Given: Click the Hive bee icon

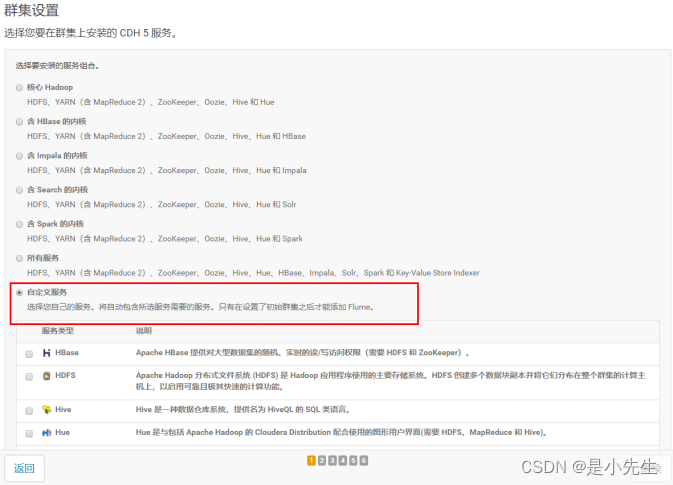Looking at the screenshot, I should (x=46, y=410).
